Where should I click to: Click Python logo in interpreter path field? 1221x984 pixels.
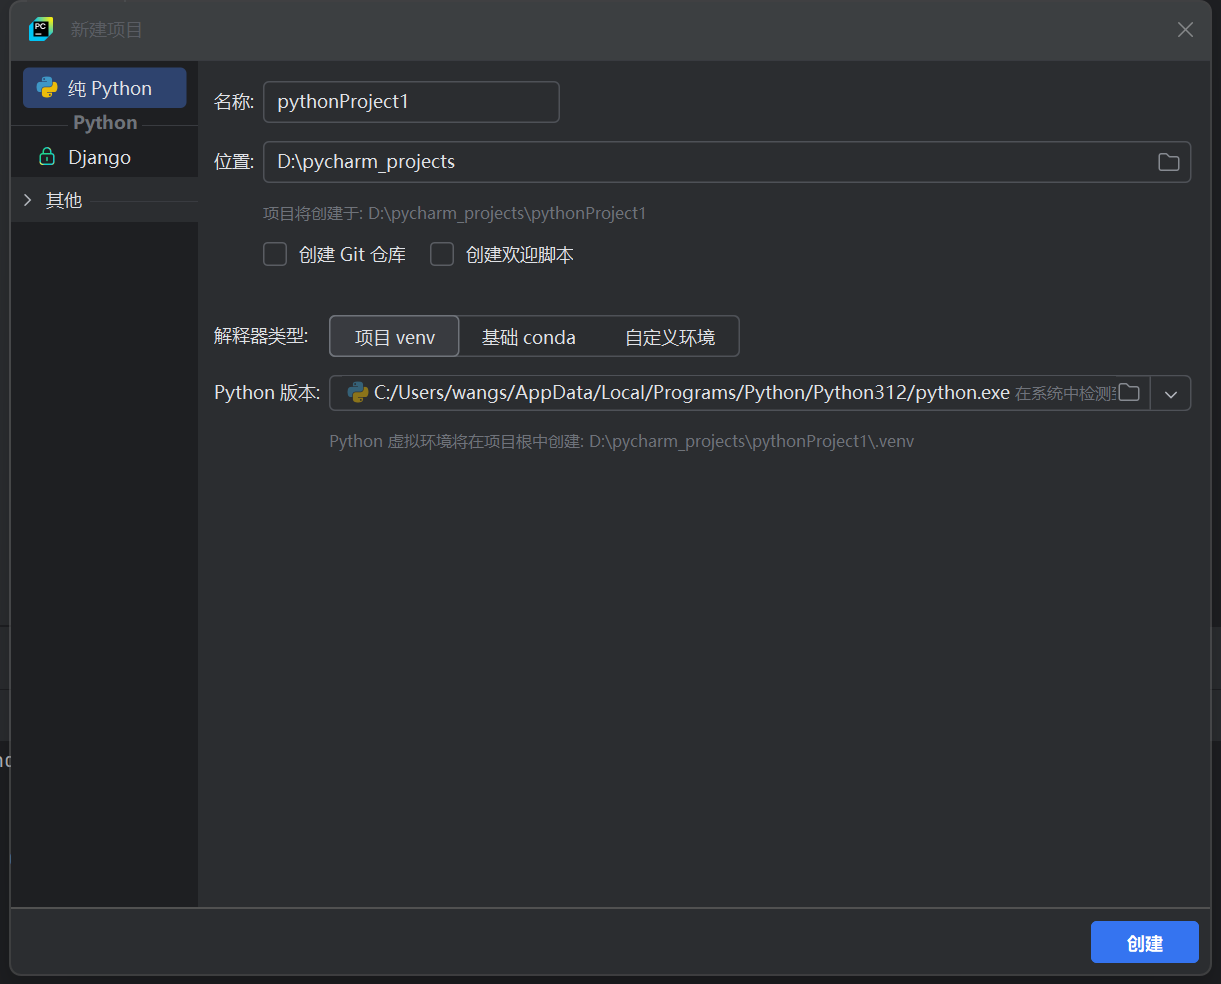(x=358, y=393)
